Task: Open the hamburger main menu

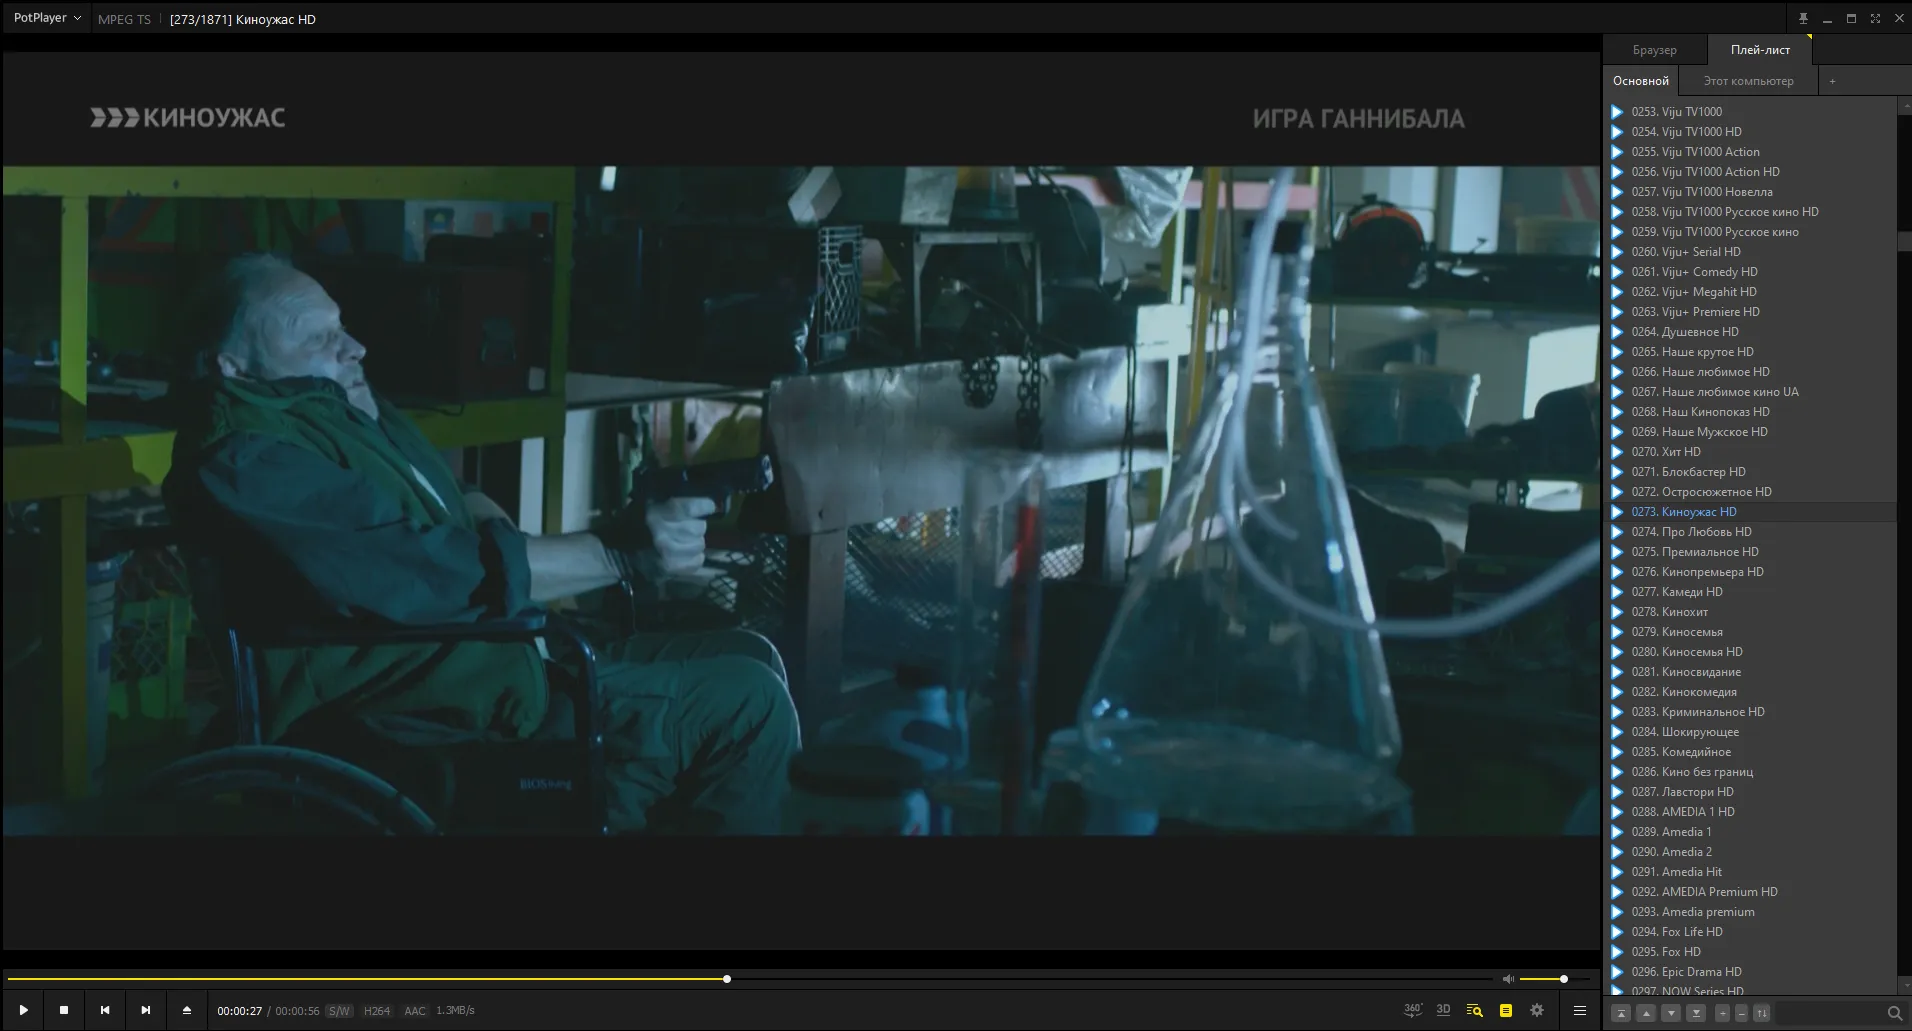Action: [1580, 1010]
